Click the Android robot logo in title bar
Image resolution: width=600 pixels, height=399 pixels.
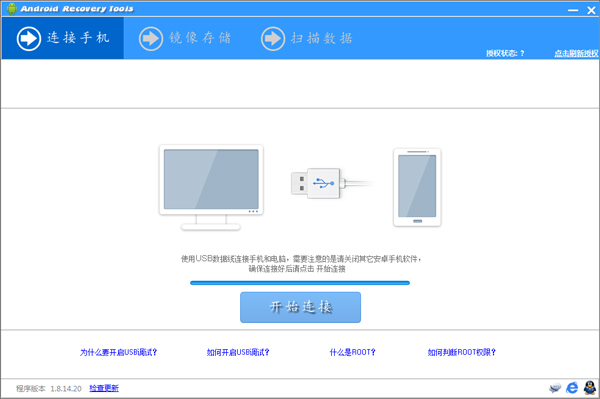pos(12,8)
